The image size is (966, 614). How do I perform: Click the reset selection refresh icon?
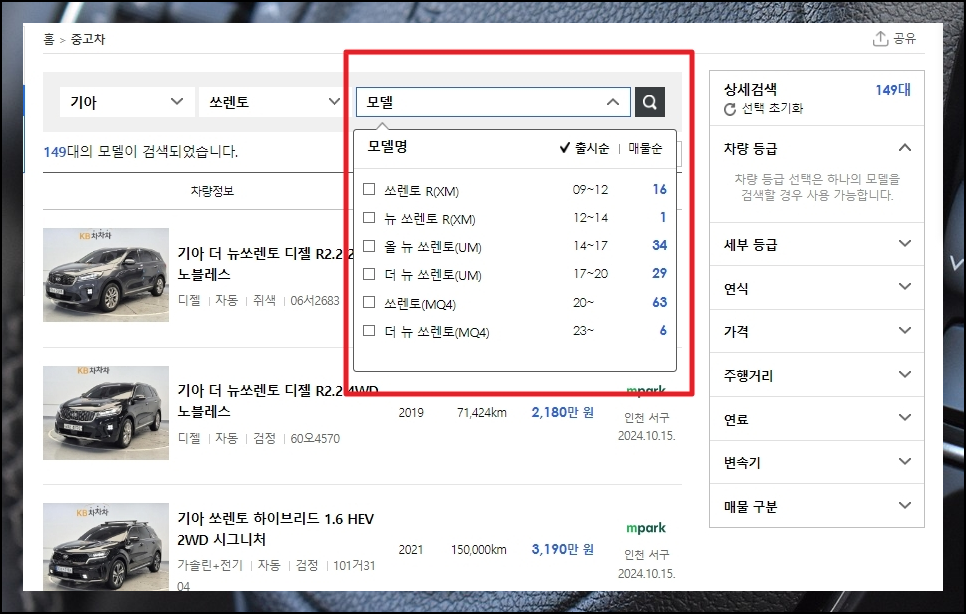pyautogui.click(x=730, y=109)
